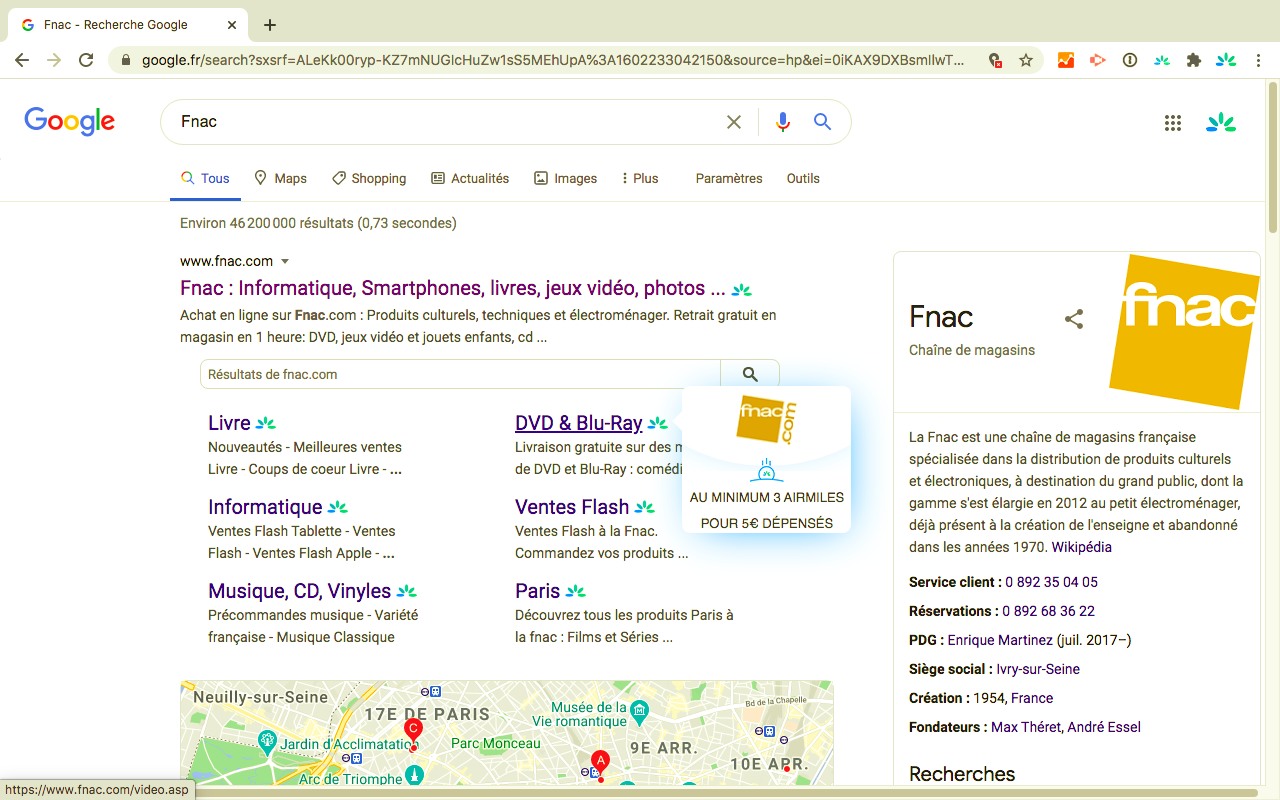
Task: Open the Informatique sitelink
Action: [265, 507]
